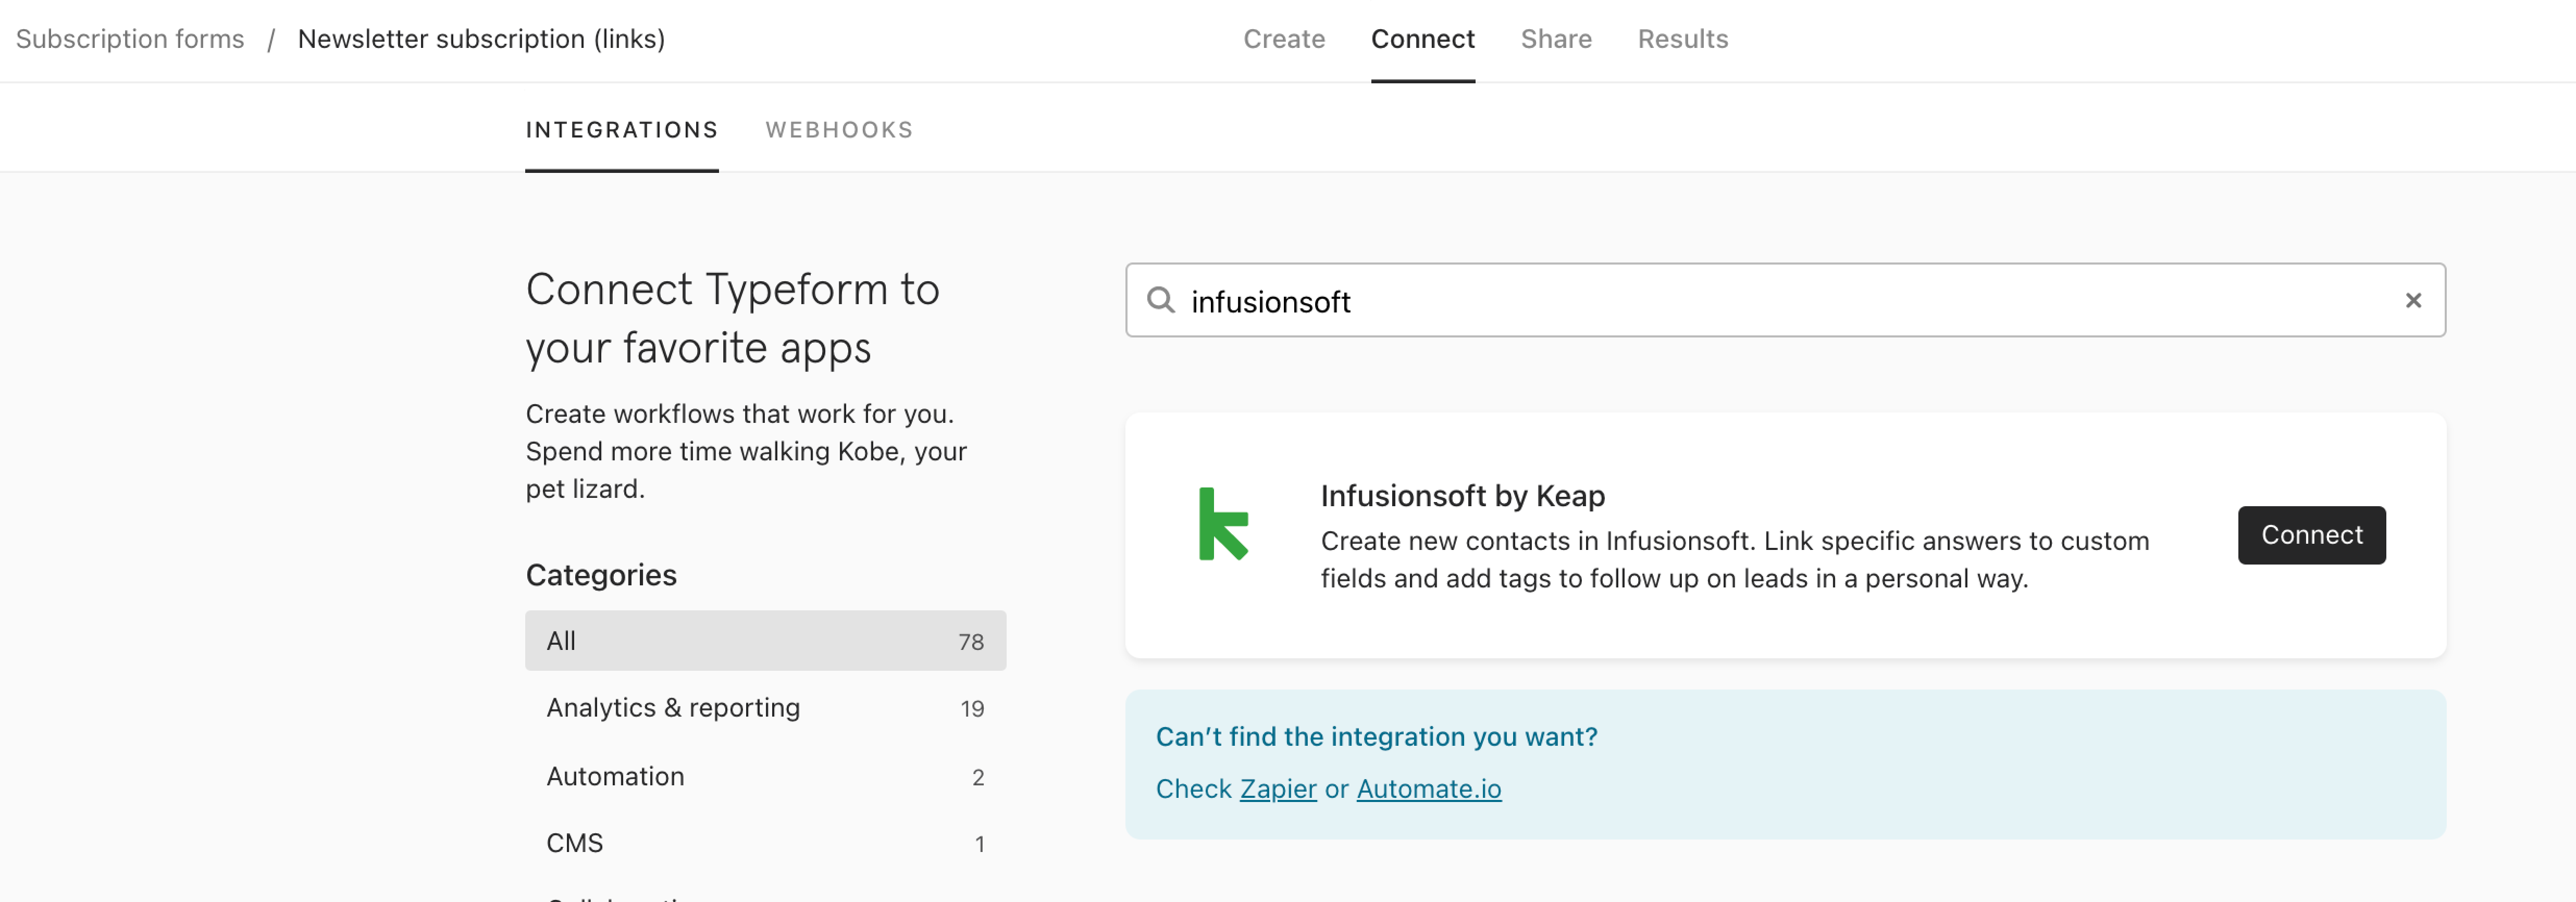Select the INTEGRATIONS sub-tab

622,130
